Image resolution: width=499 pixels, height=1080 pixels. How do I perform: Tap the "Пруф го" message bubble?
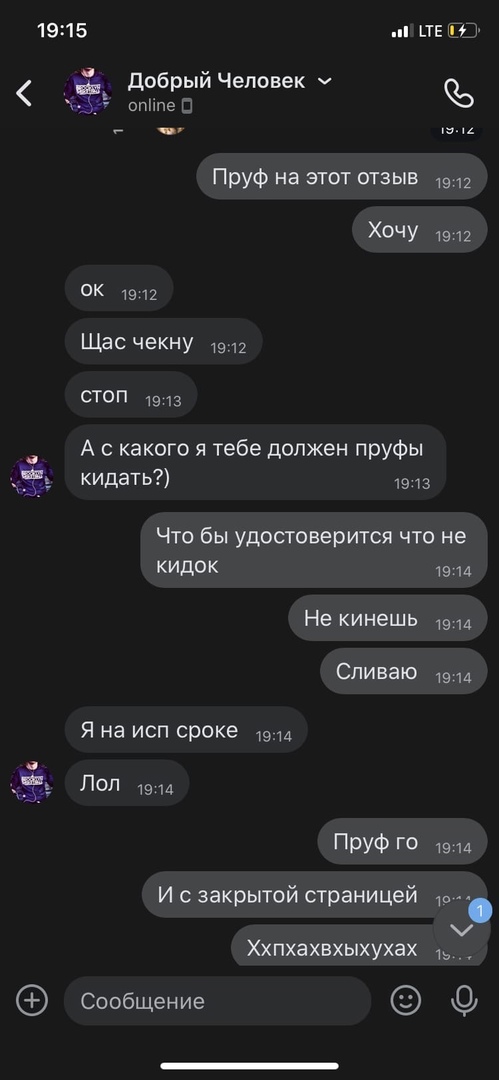(x=402, y=842)
